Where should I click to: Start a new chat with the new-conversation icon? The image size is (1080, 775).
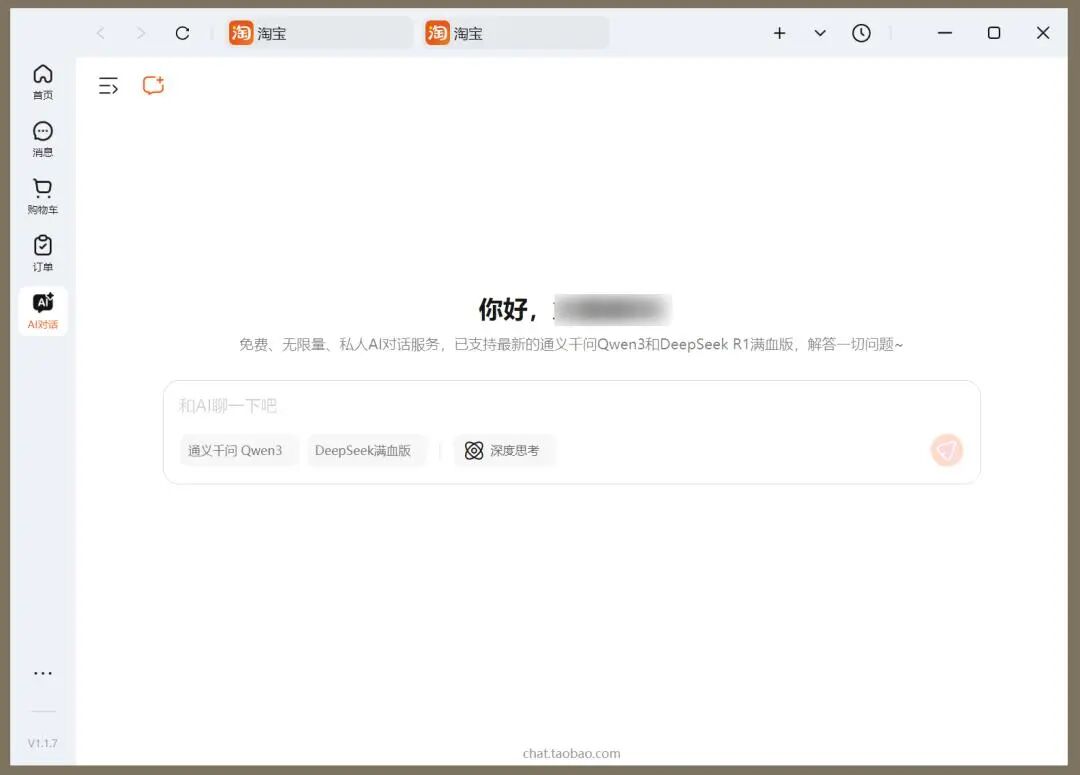pos(152,85)
